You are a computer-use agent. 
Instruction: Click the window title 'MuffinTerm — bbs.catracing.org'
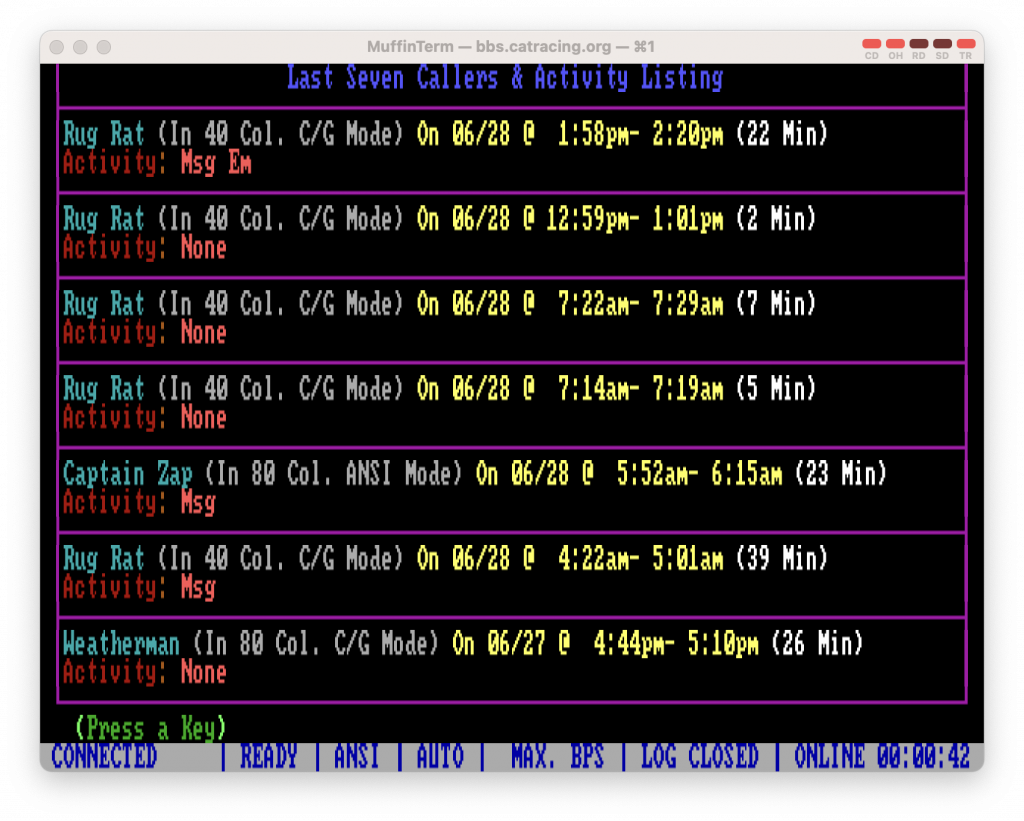(x=511, y=46)
